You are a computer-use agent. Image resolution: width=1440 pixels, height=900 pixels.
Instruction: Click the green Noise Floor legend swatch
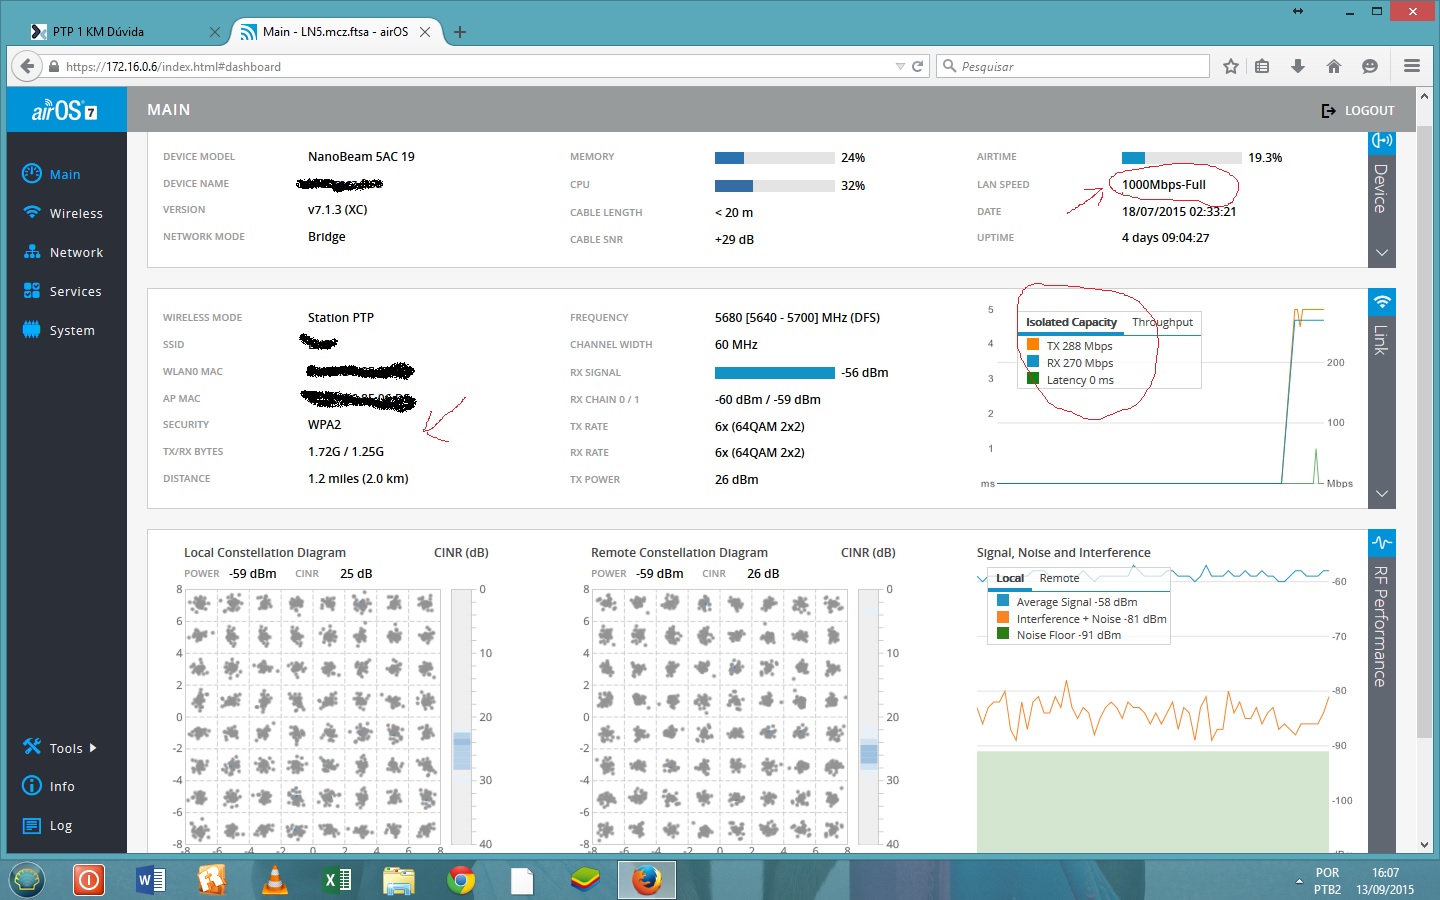click(1003, 634)
